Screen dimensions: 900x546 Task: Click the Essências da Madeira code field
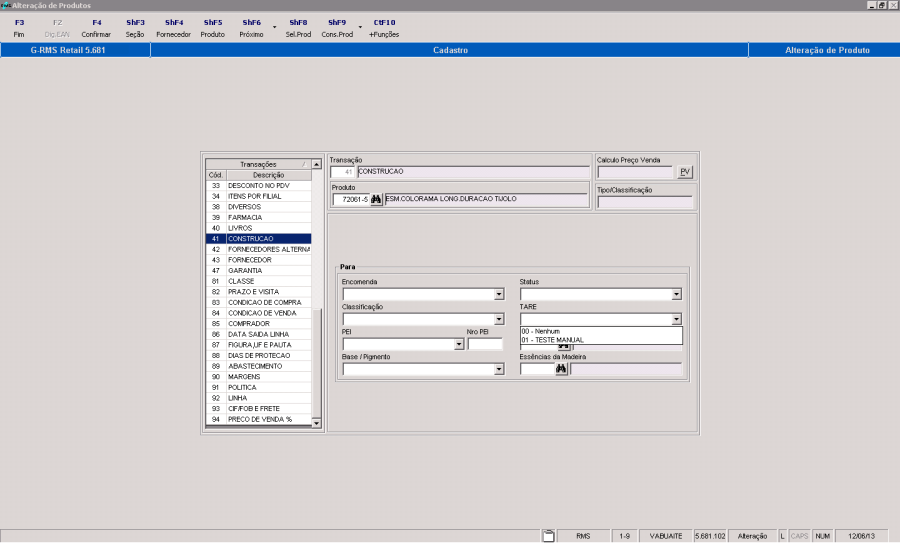tap(537, 369)
